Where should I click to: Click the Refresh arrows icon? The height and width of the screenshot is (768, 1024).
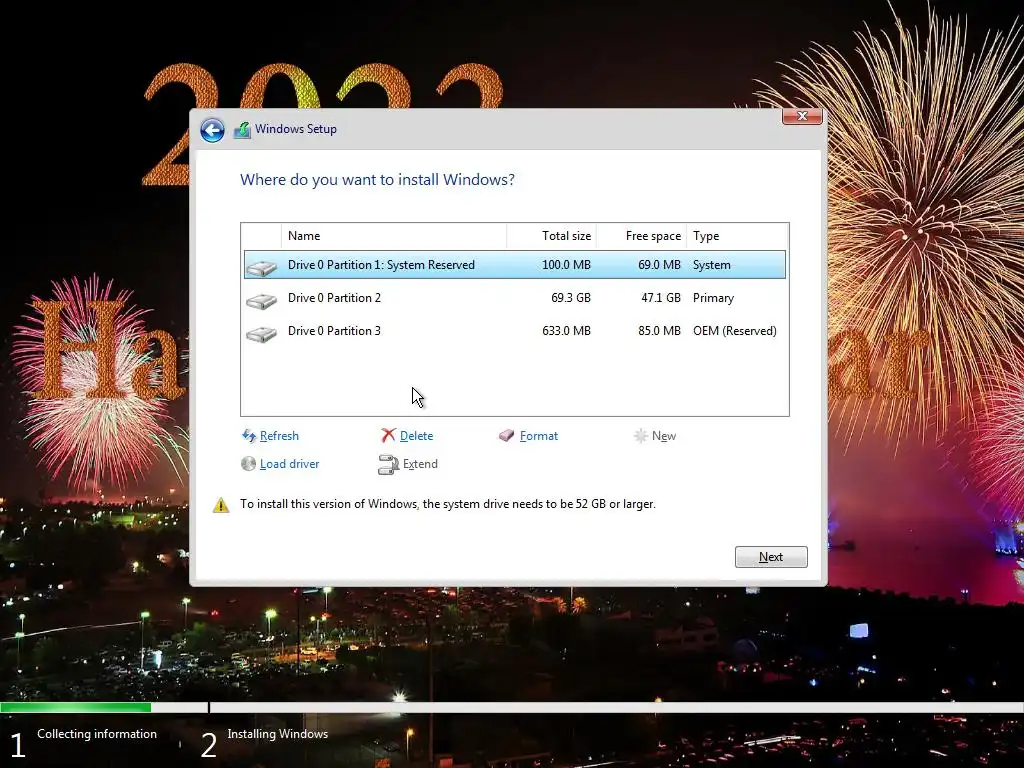coord(249,436)
